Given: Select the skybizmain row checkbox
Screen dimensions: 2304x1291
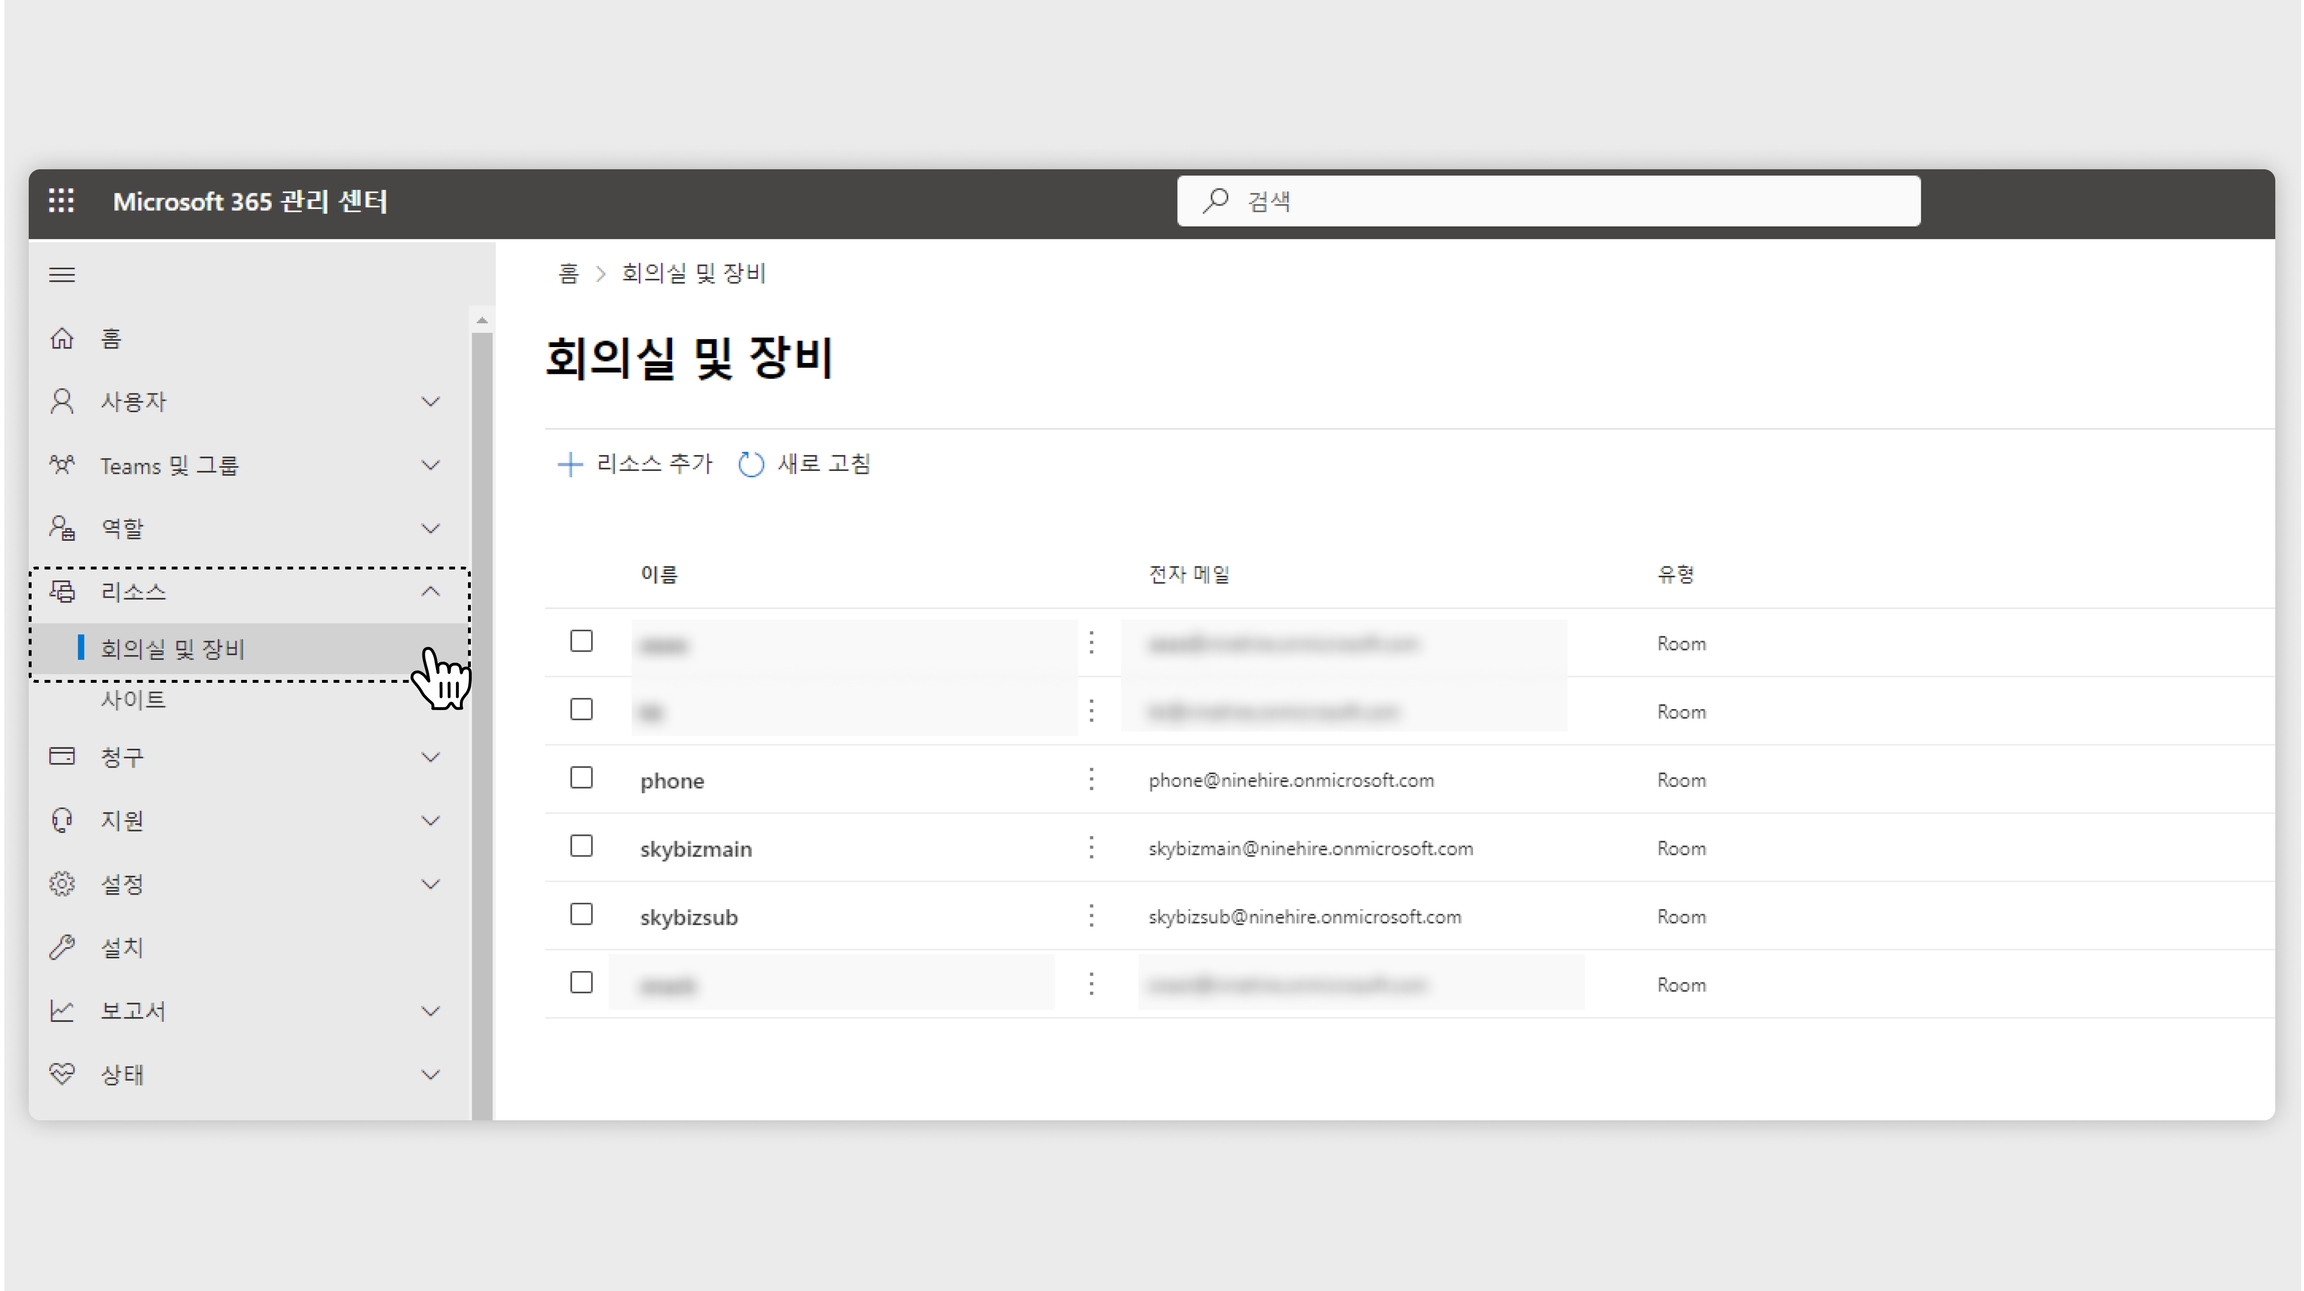Looking at the screenshot, I should coord(581,846).
